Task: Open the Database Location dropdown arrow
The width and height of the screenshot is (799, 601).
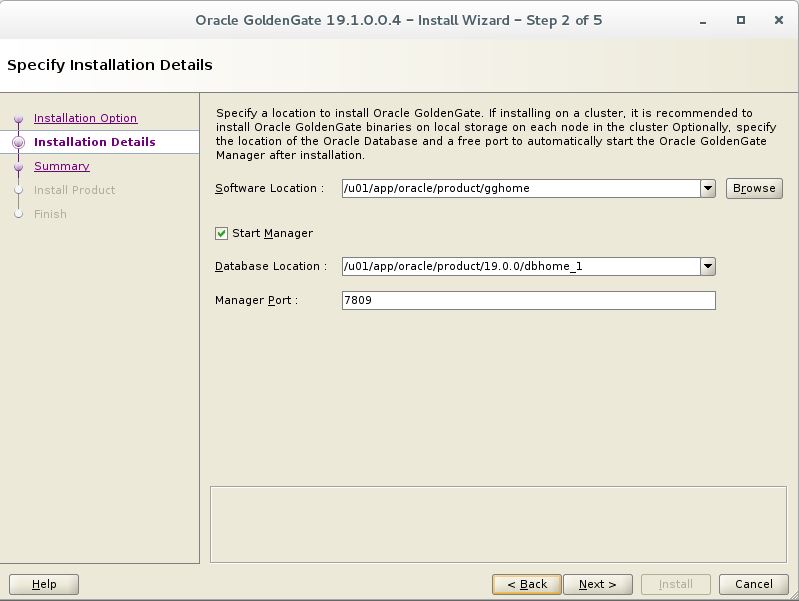Action: point(708,266)
